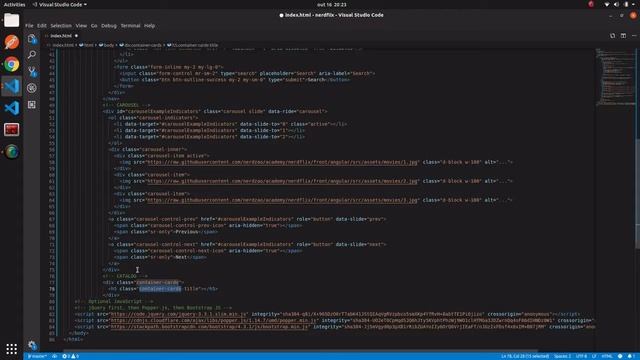Open the clock and calendar in top bar
Image resolution: width=640 pixels, height=360 pixels.
[331, 4]
